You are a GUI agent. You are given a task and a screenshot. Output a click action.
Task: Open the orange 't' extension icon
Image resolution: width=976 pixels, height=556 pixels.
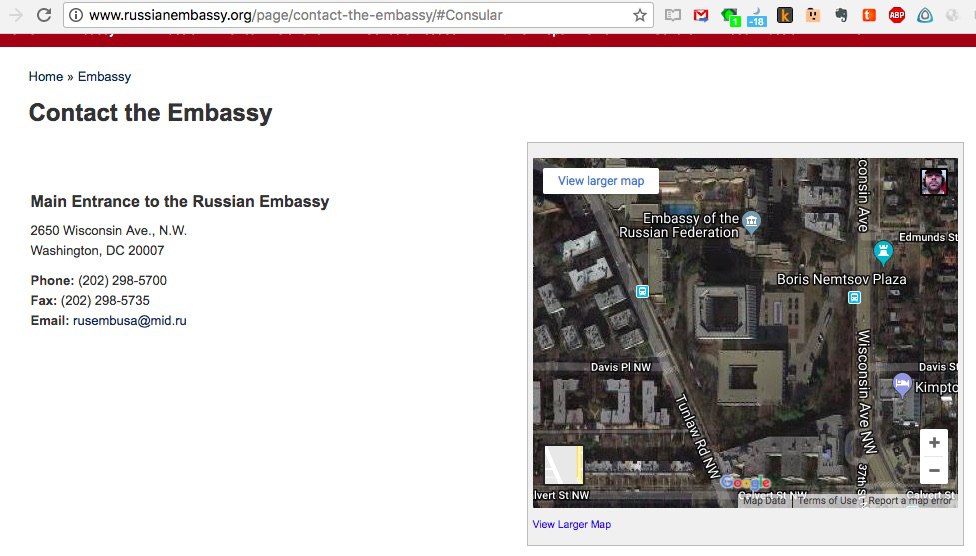869,15
